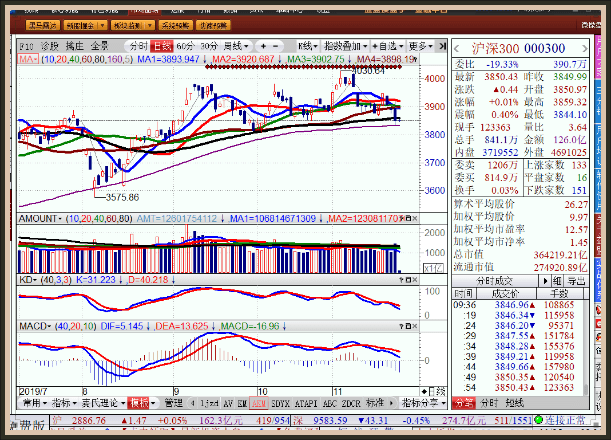Close the AMOUNT indicator pane
Image resolution: width=611 pixels, height=440 pixels.
coord(415,219)
